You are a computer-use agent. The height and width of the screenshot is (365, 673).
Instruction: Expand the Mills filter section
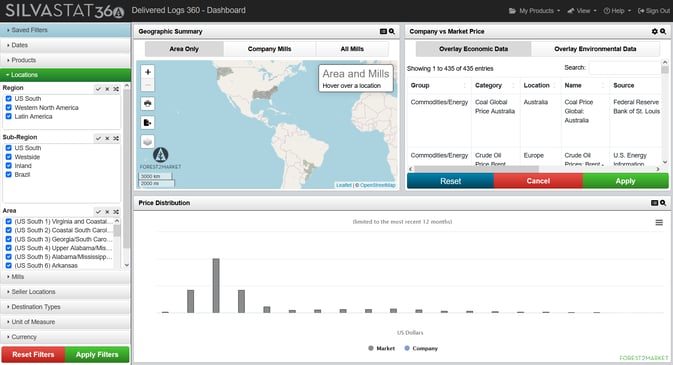coord(65,277)
